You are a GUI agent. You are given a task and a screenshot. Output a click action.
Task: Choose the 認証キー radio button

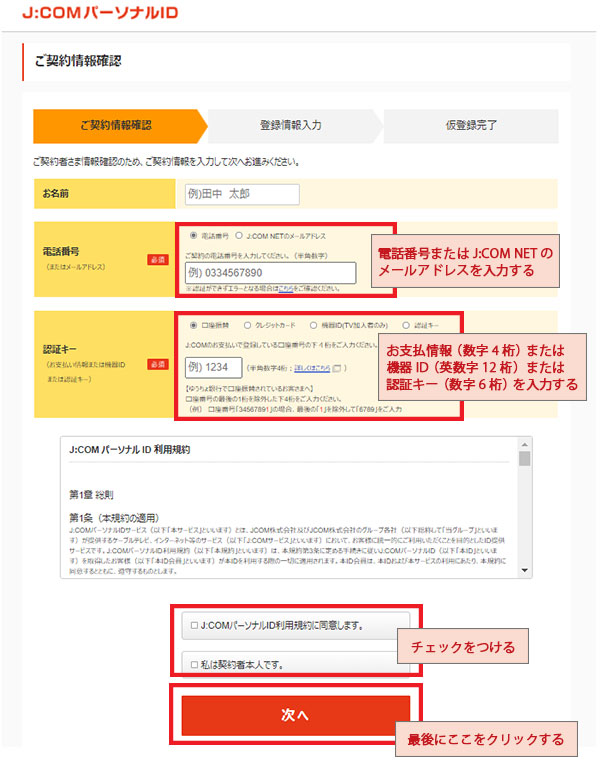406,325
